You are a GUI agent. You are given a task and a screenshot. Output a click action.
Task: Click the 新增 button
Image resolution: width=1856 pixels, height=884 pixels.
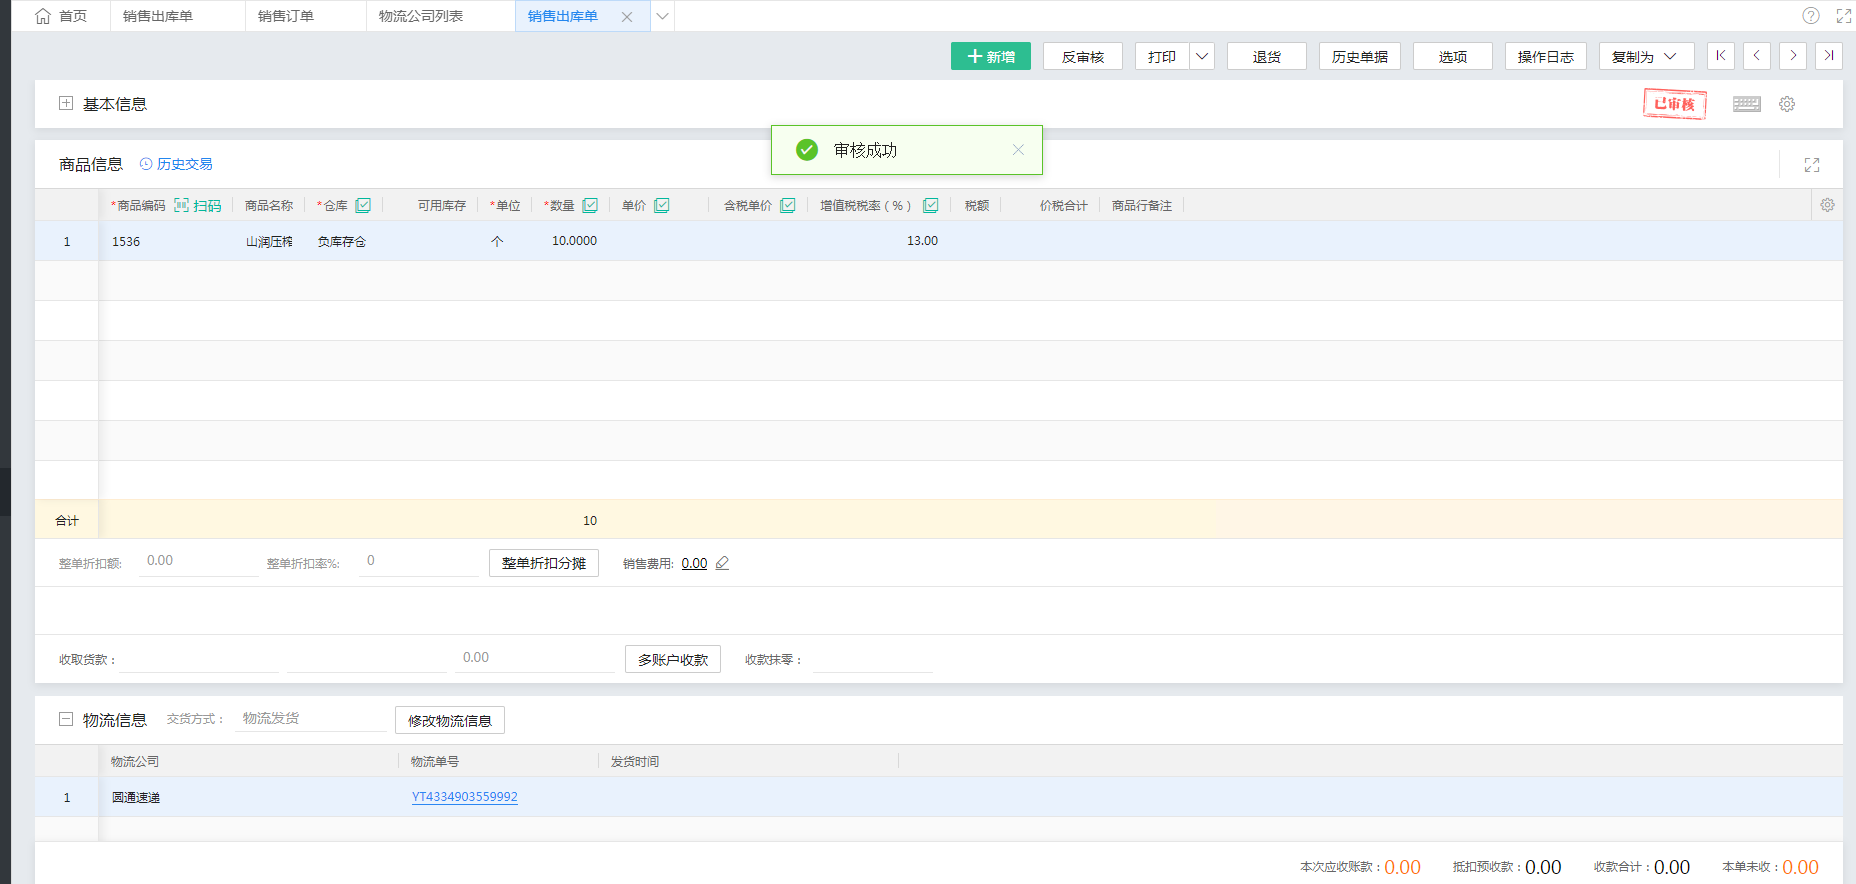tap(991, 56)
